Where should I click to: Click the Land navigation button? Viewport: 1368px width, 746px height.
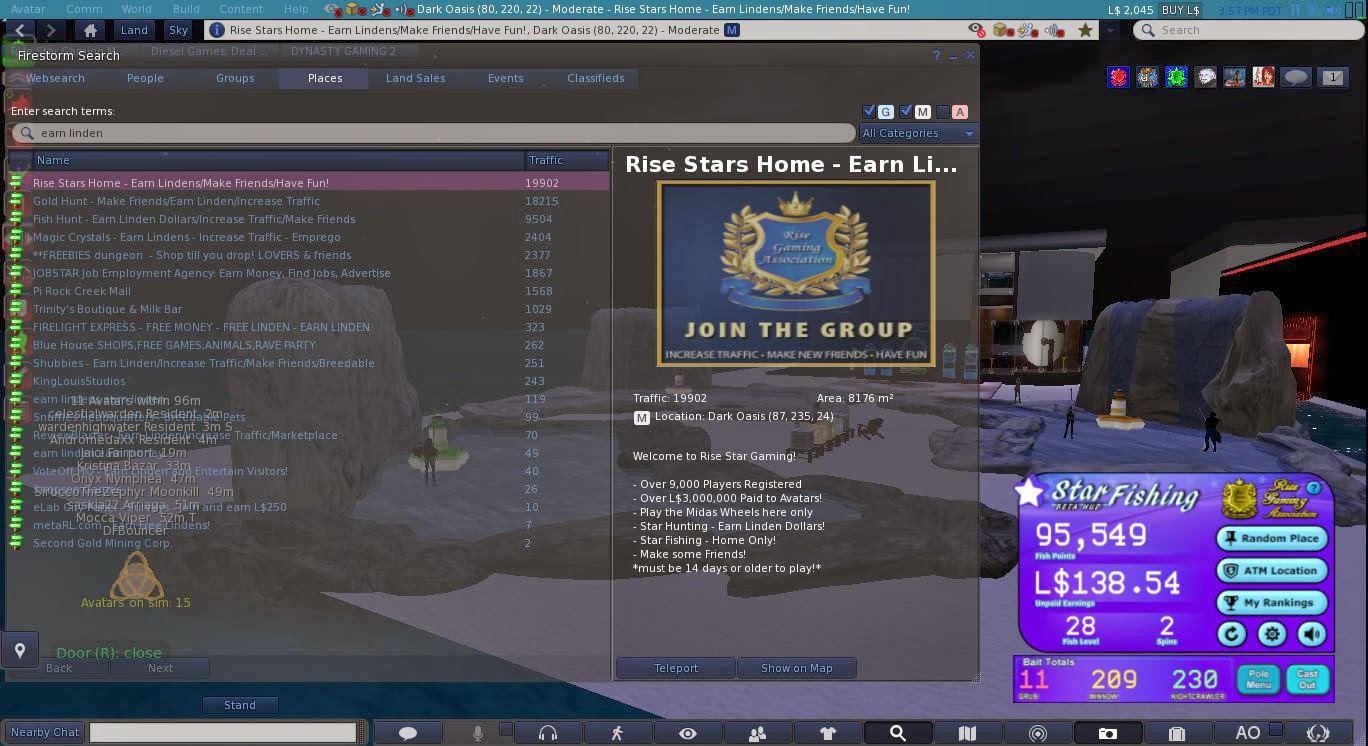pyautogui.click(x=134, y=30)
